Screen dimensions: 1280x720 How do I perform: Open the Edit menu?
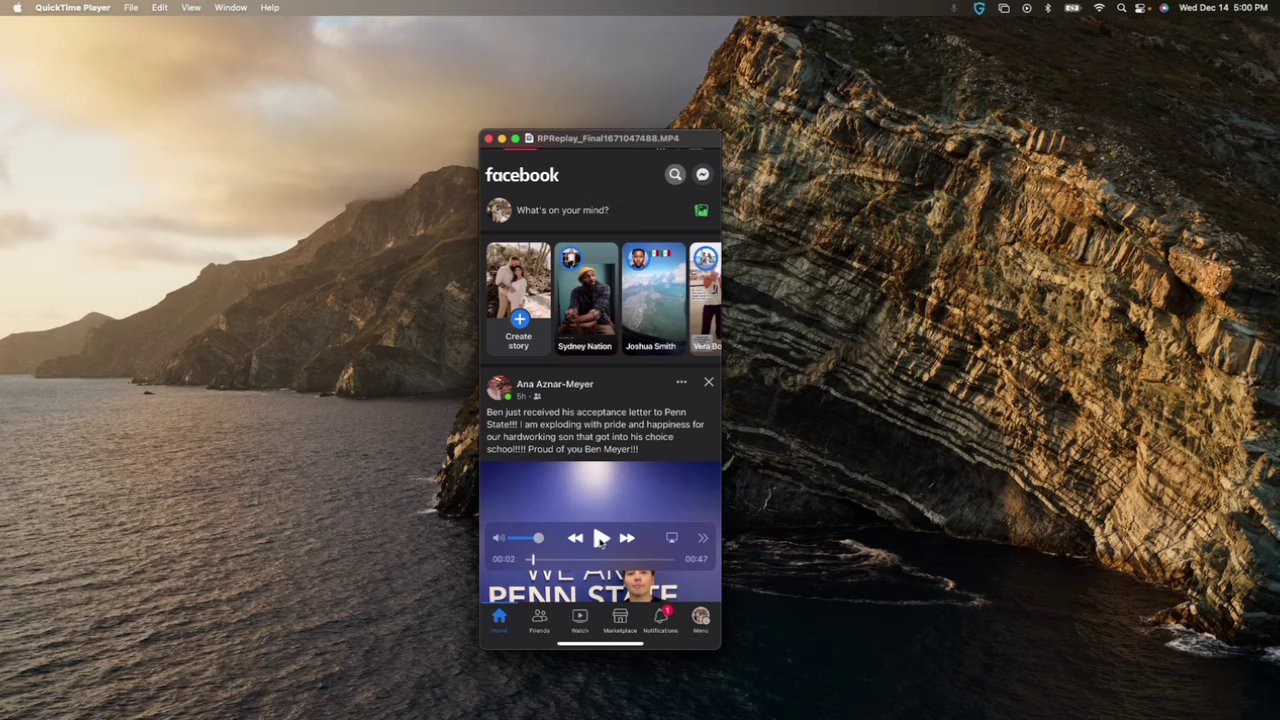(159, 8)
